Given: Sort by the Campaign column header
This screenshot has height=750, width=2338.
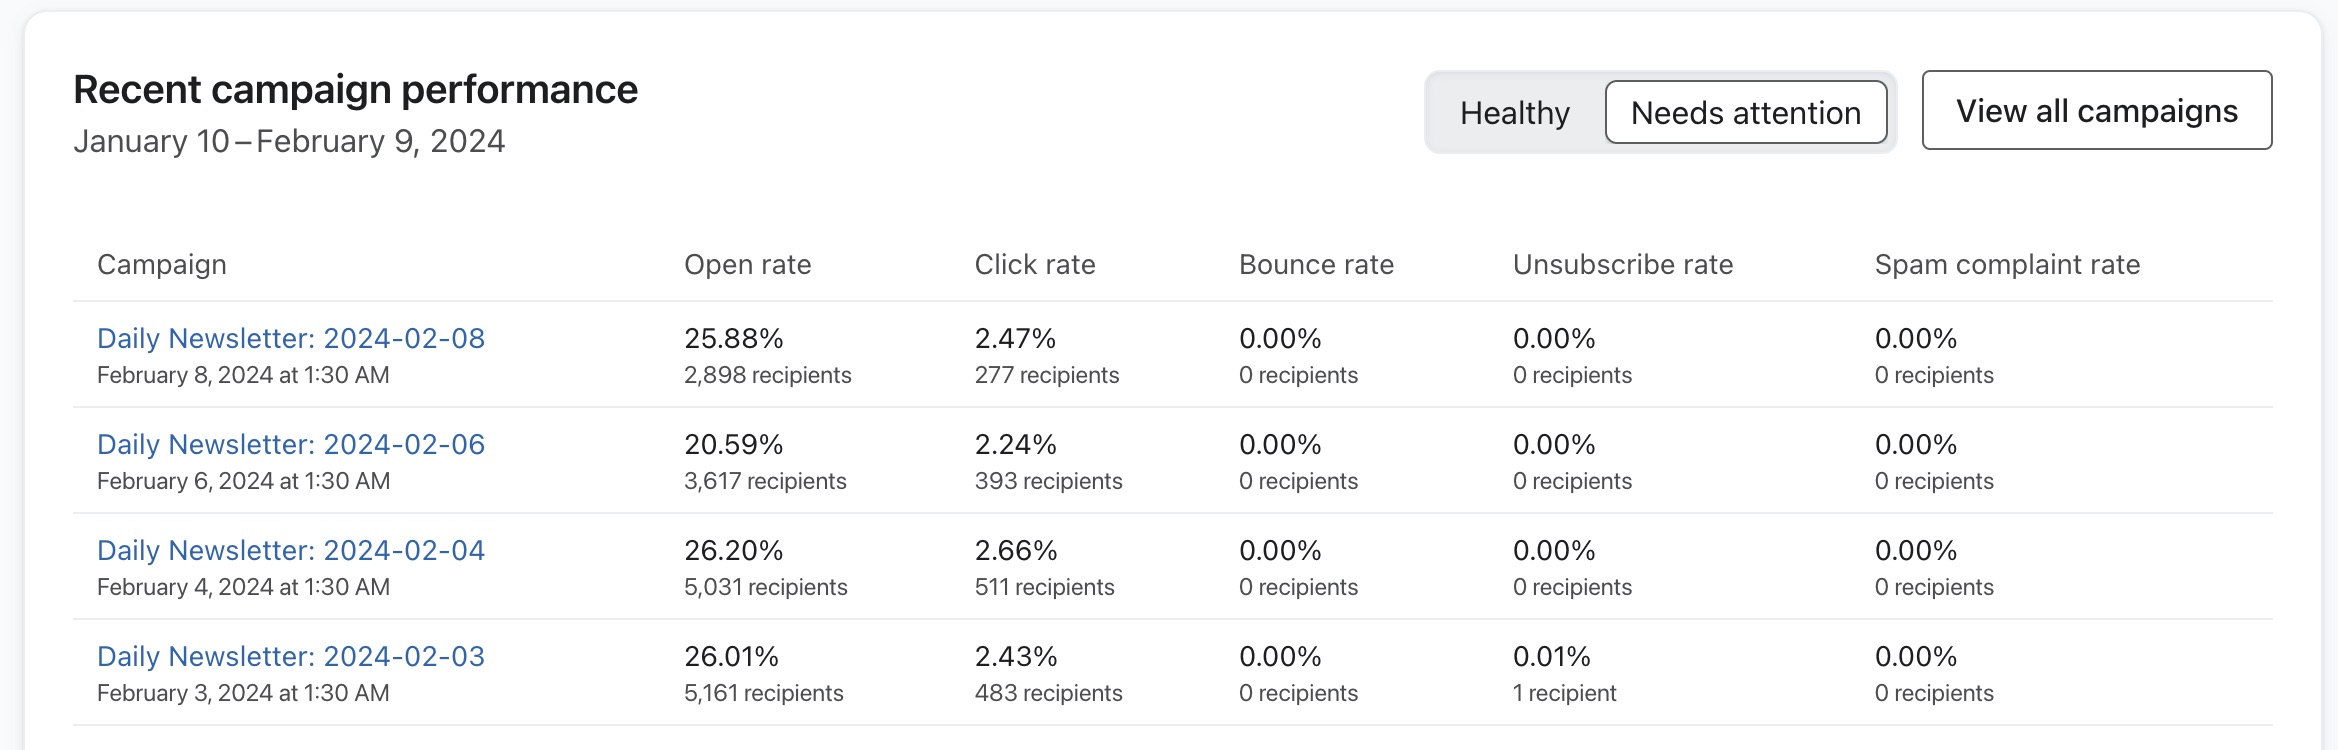Looking at the screenshot, I should [161, 264].
